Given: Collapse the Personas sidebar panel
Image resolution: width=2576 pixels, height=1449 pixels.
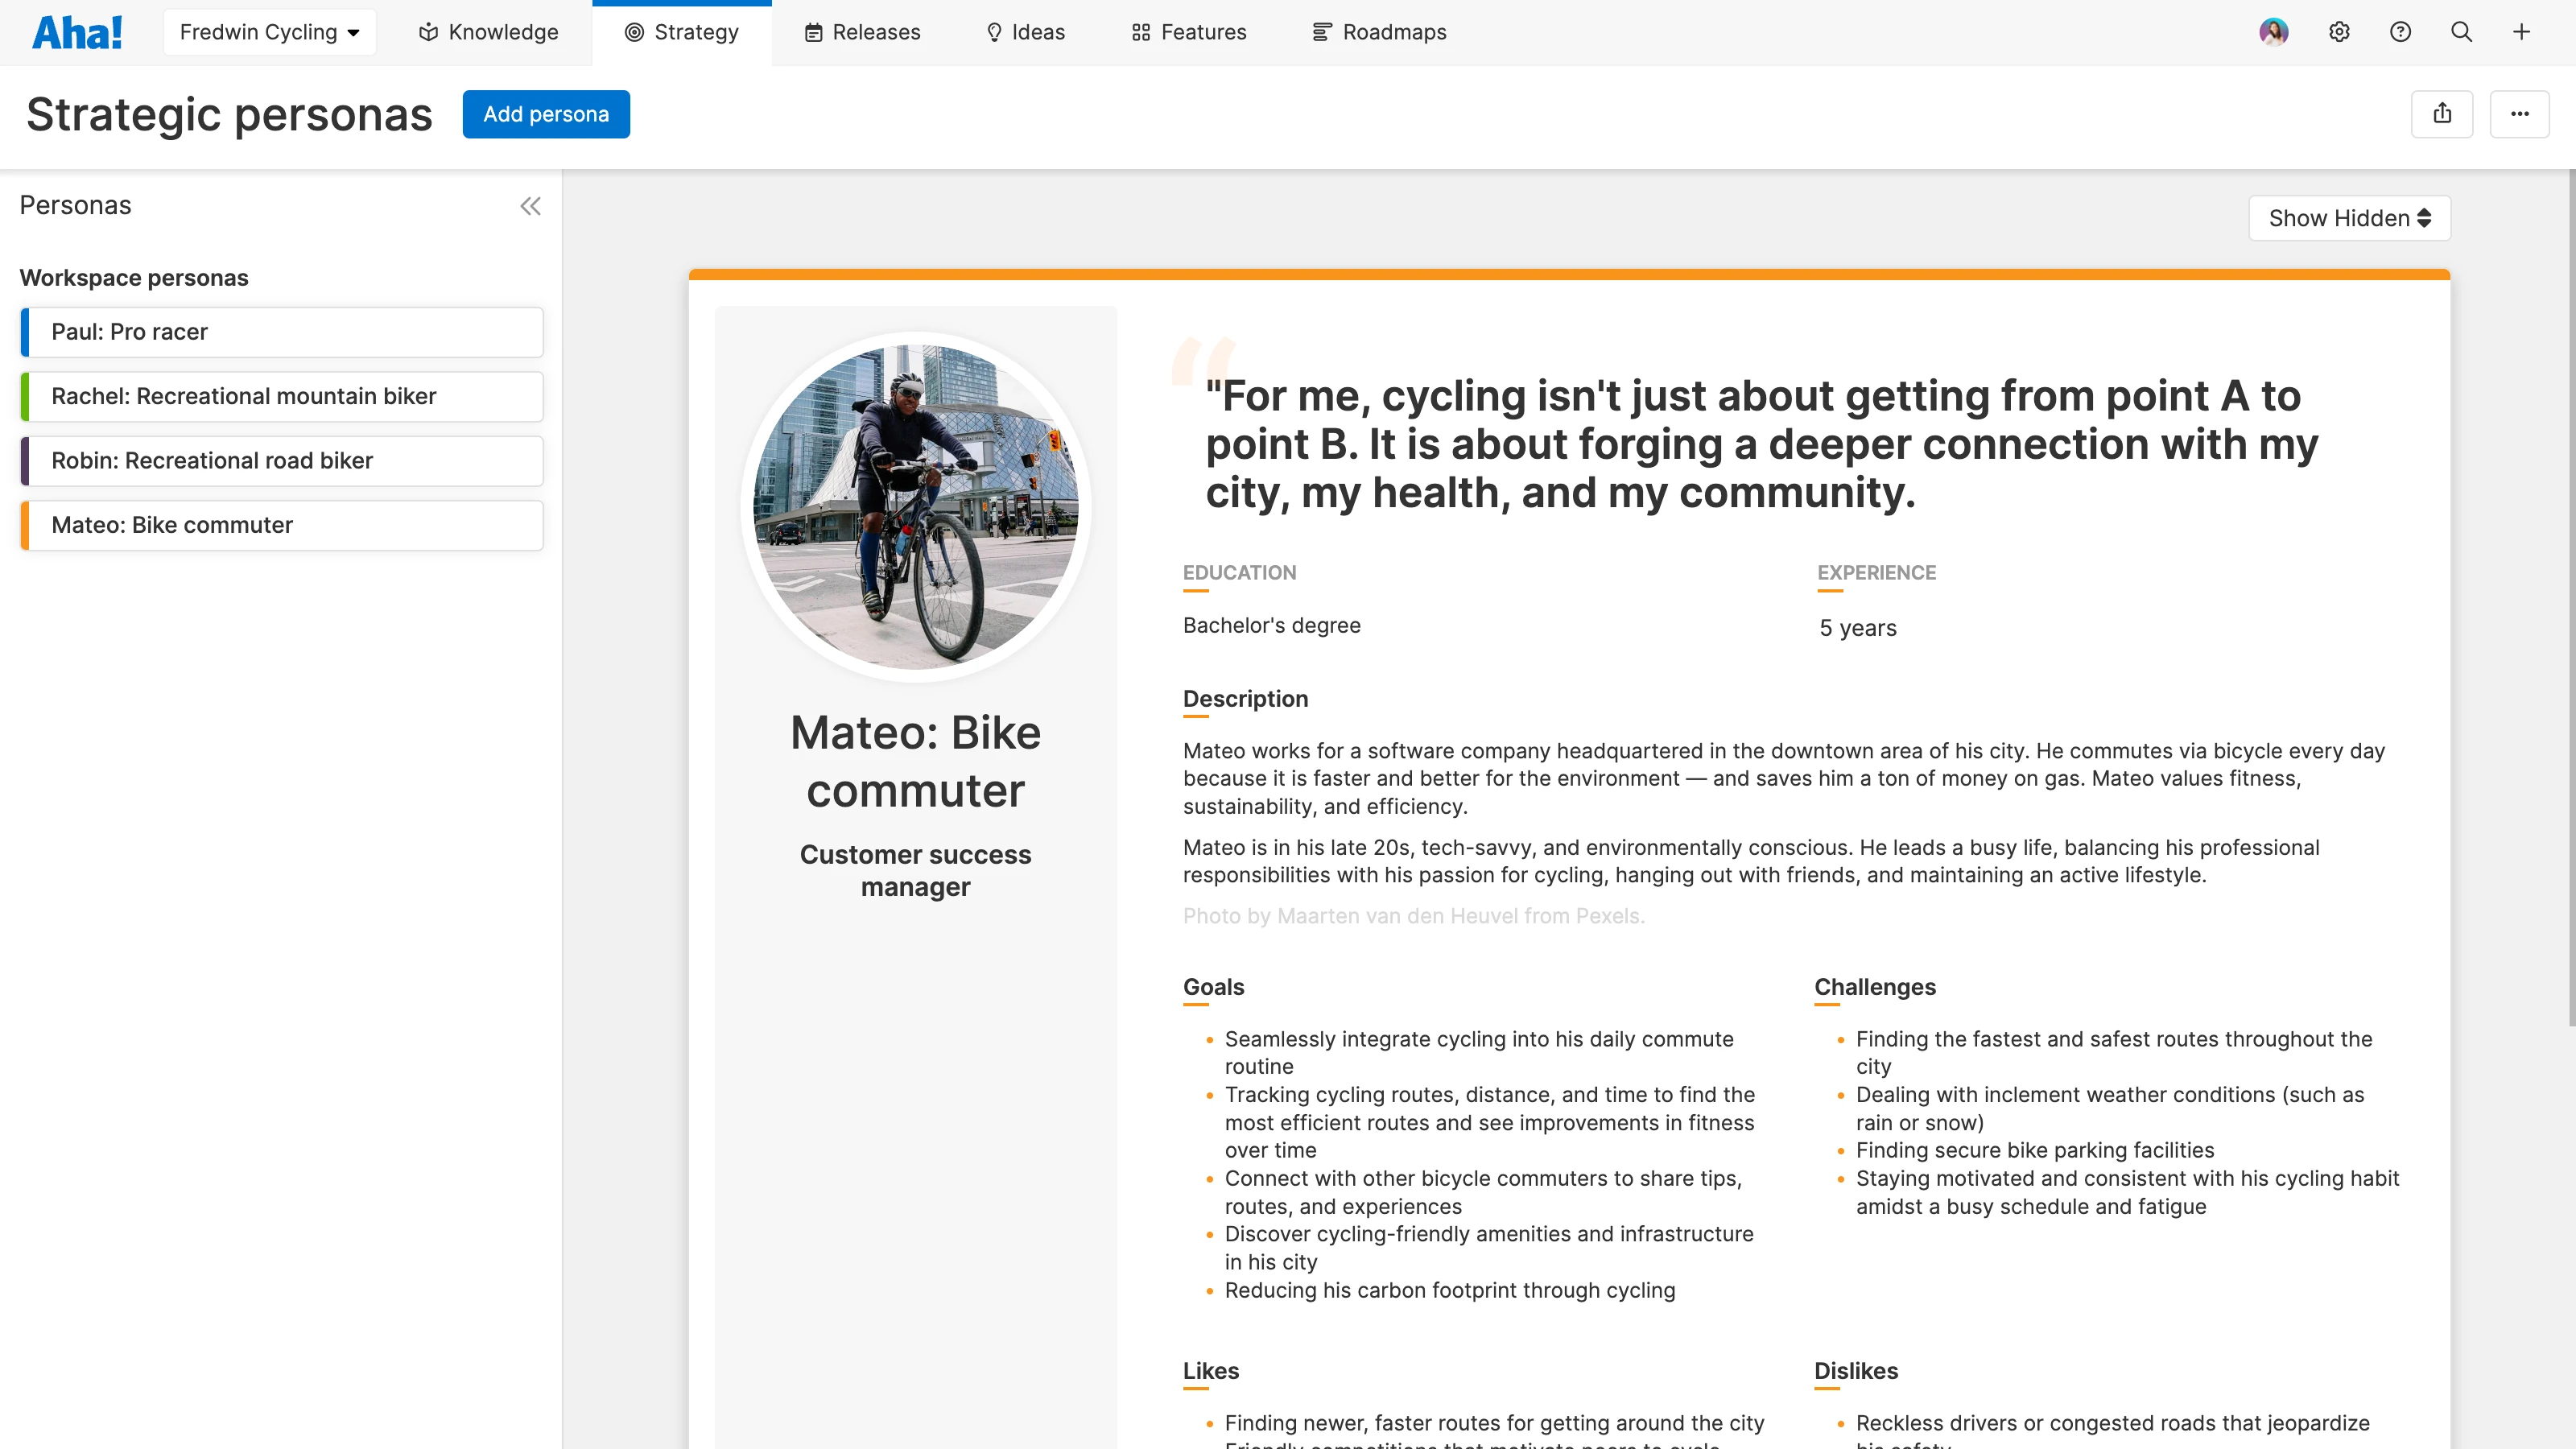Looking at the screenshot, I should (530, 206).
